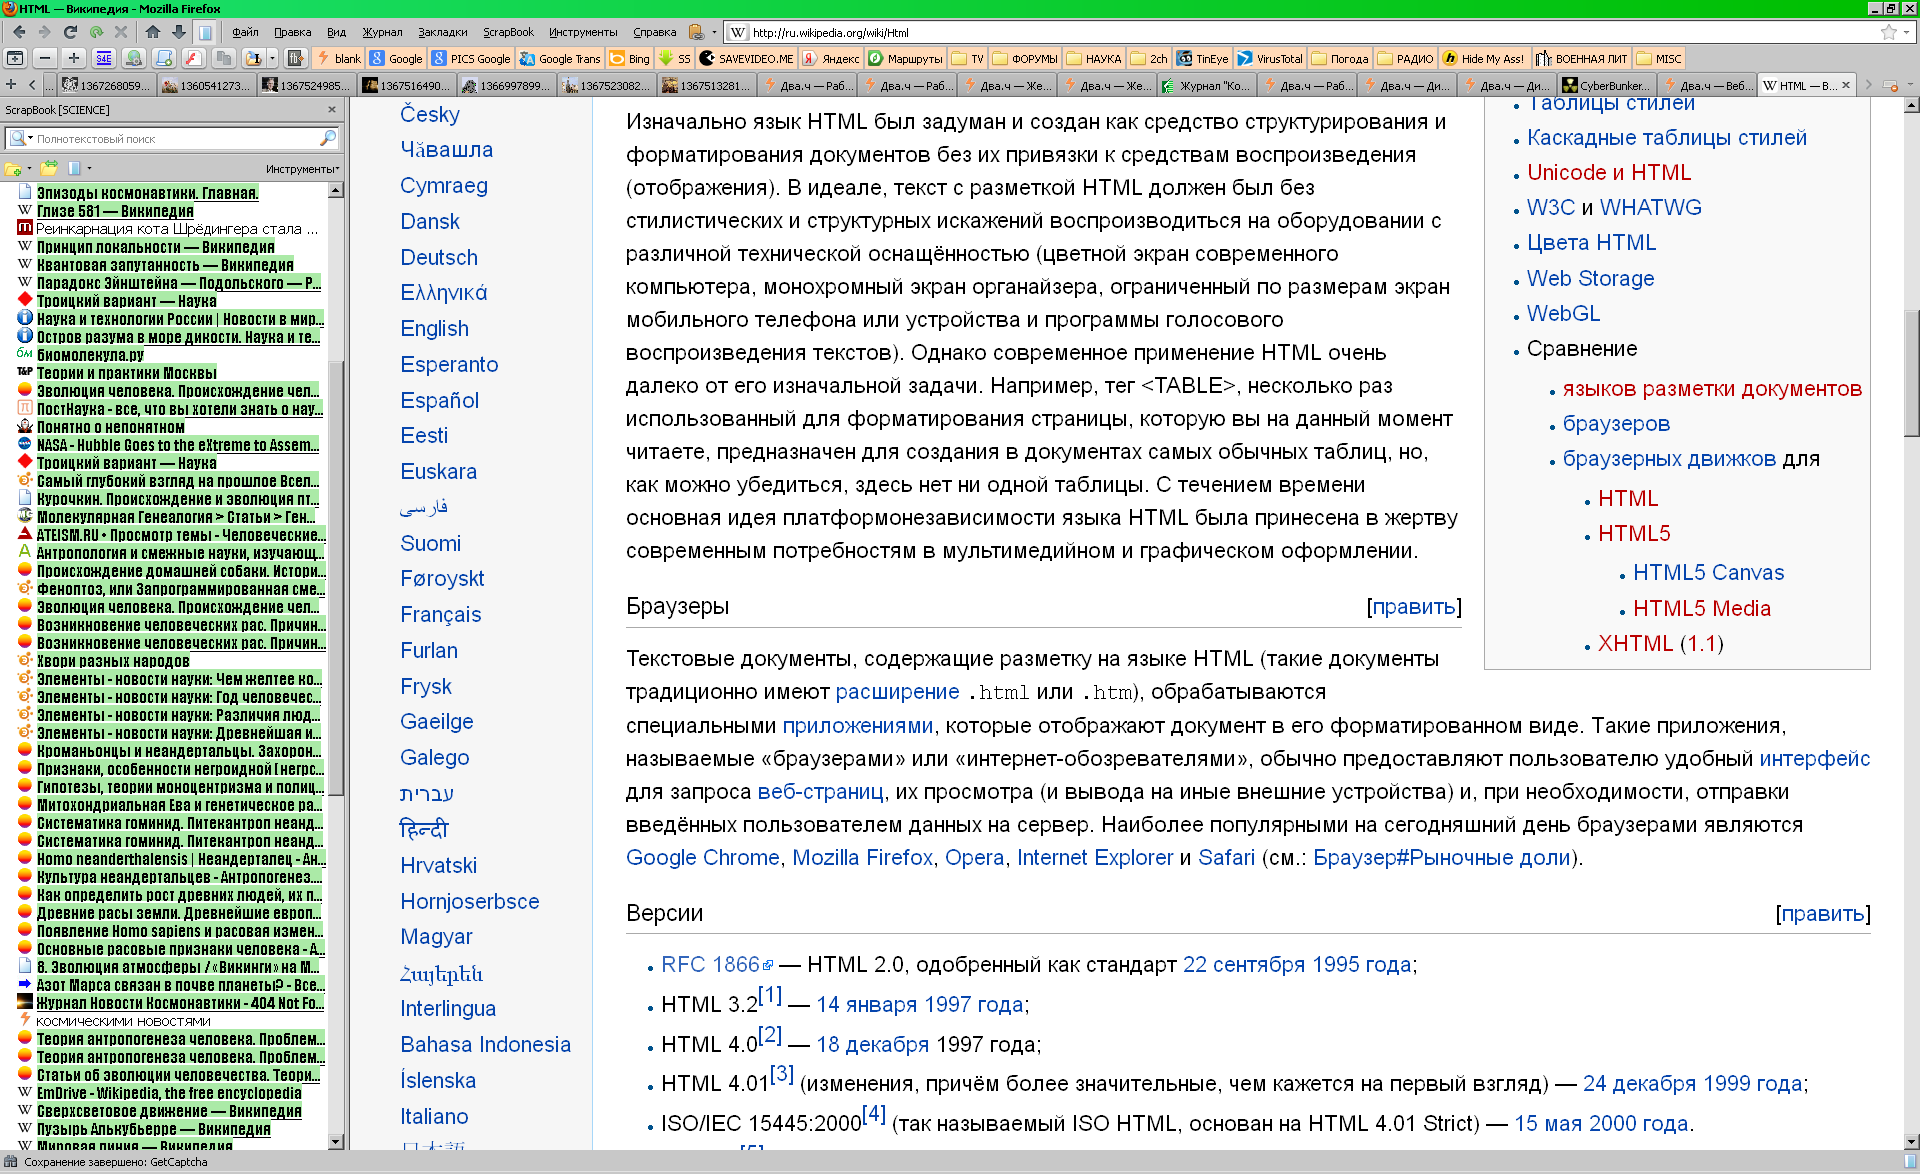1920x1174 pixels.
Task: Open SAVEVIDEO.ME bookmark
Action: [x=746, y=58]
